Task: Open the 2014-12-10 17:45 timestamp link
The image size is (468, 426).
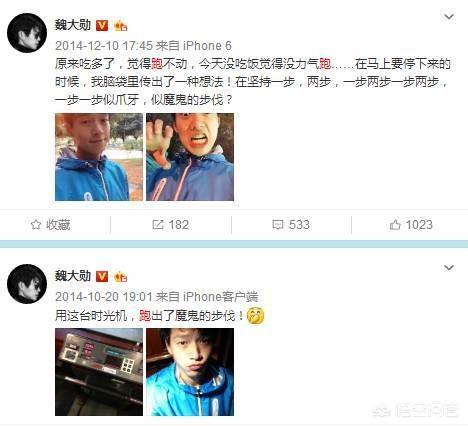Action: [x=104, y=46]
